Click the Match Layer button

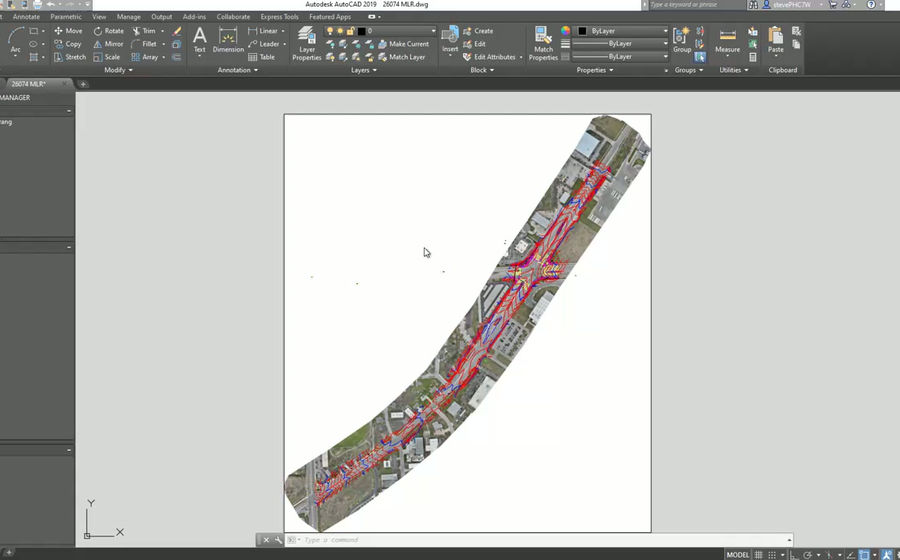tap(401, 57)
